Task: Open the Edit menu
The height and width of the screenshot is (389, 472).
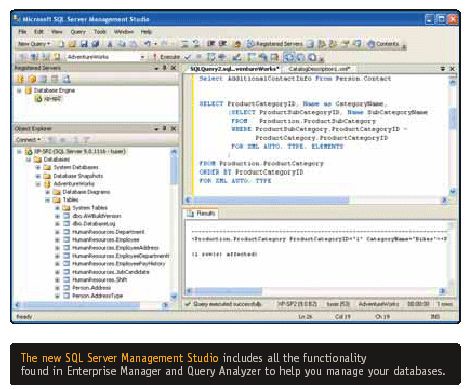Action: click(39, 32)
